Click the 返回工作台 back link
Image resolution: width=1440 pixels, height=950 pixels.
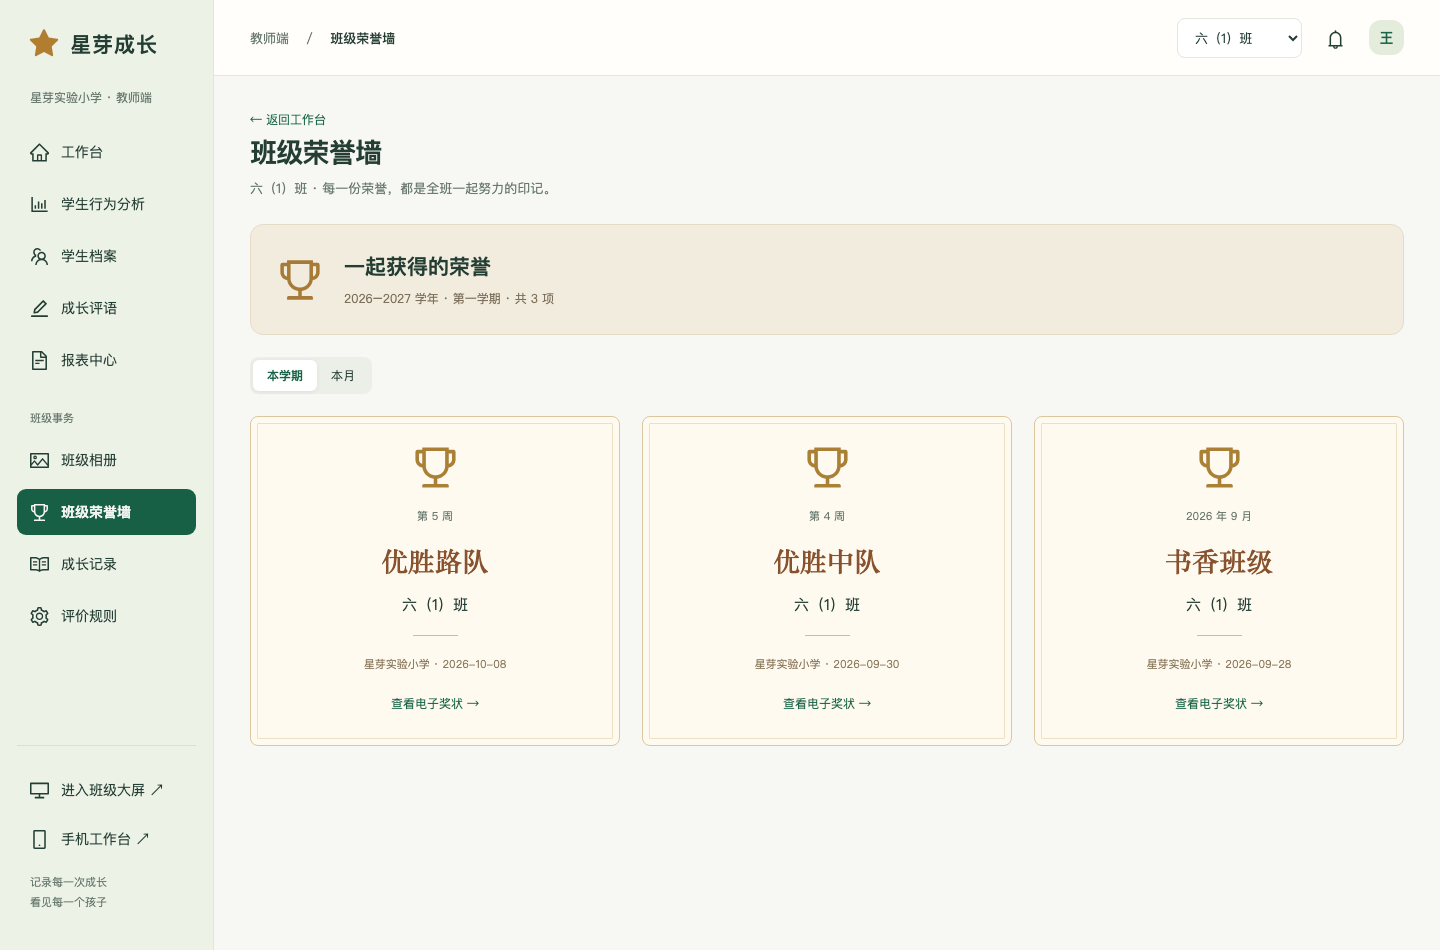[288, 119]
